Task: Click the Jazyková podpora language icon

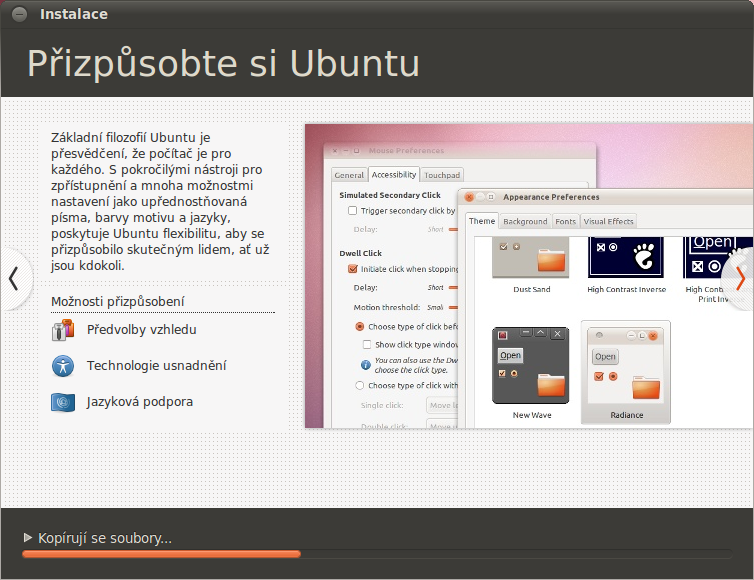Action: pyautogui.click(x=63, y=402)
